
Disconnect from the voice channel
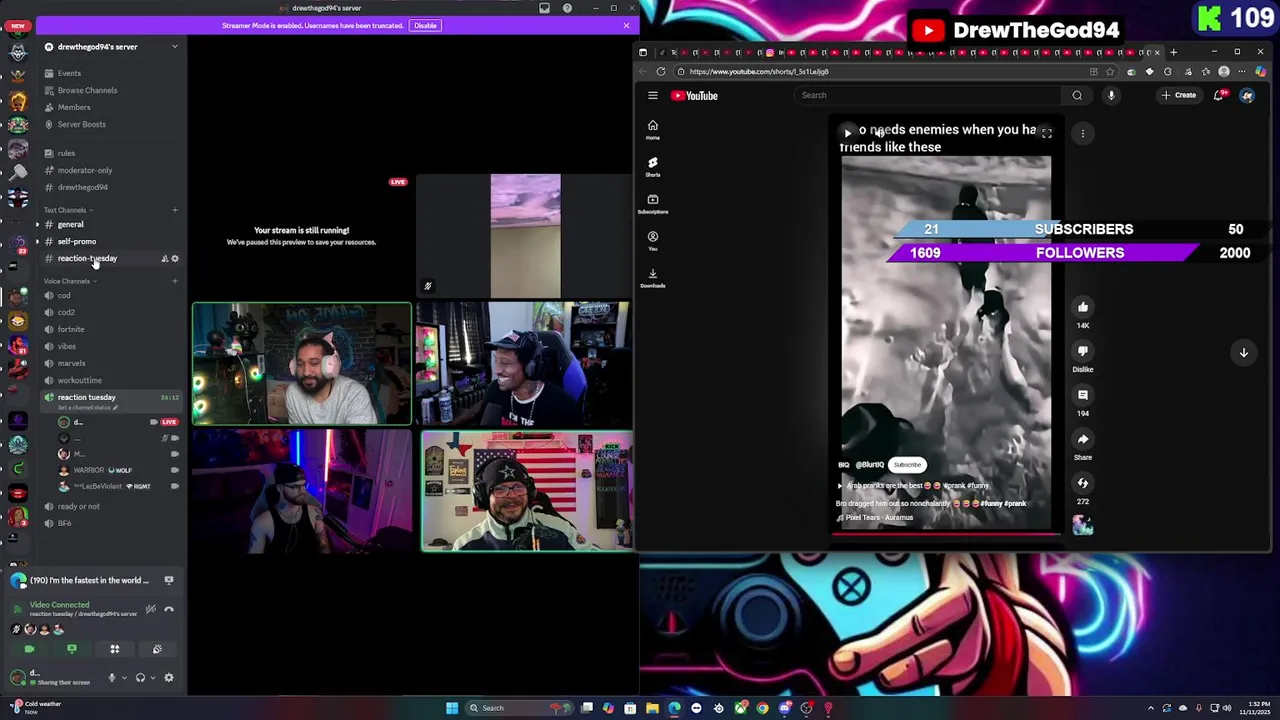click(169, 609)
